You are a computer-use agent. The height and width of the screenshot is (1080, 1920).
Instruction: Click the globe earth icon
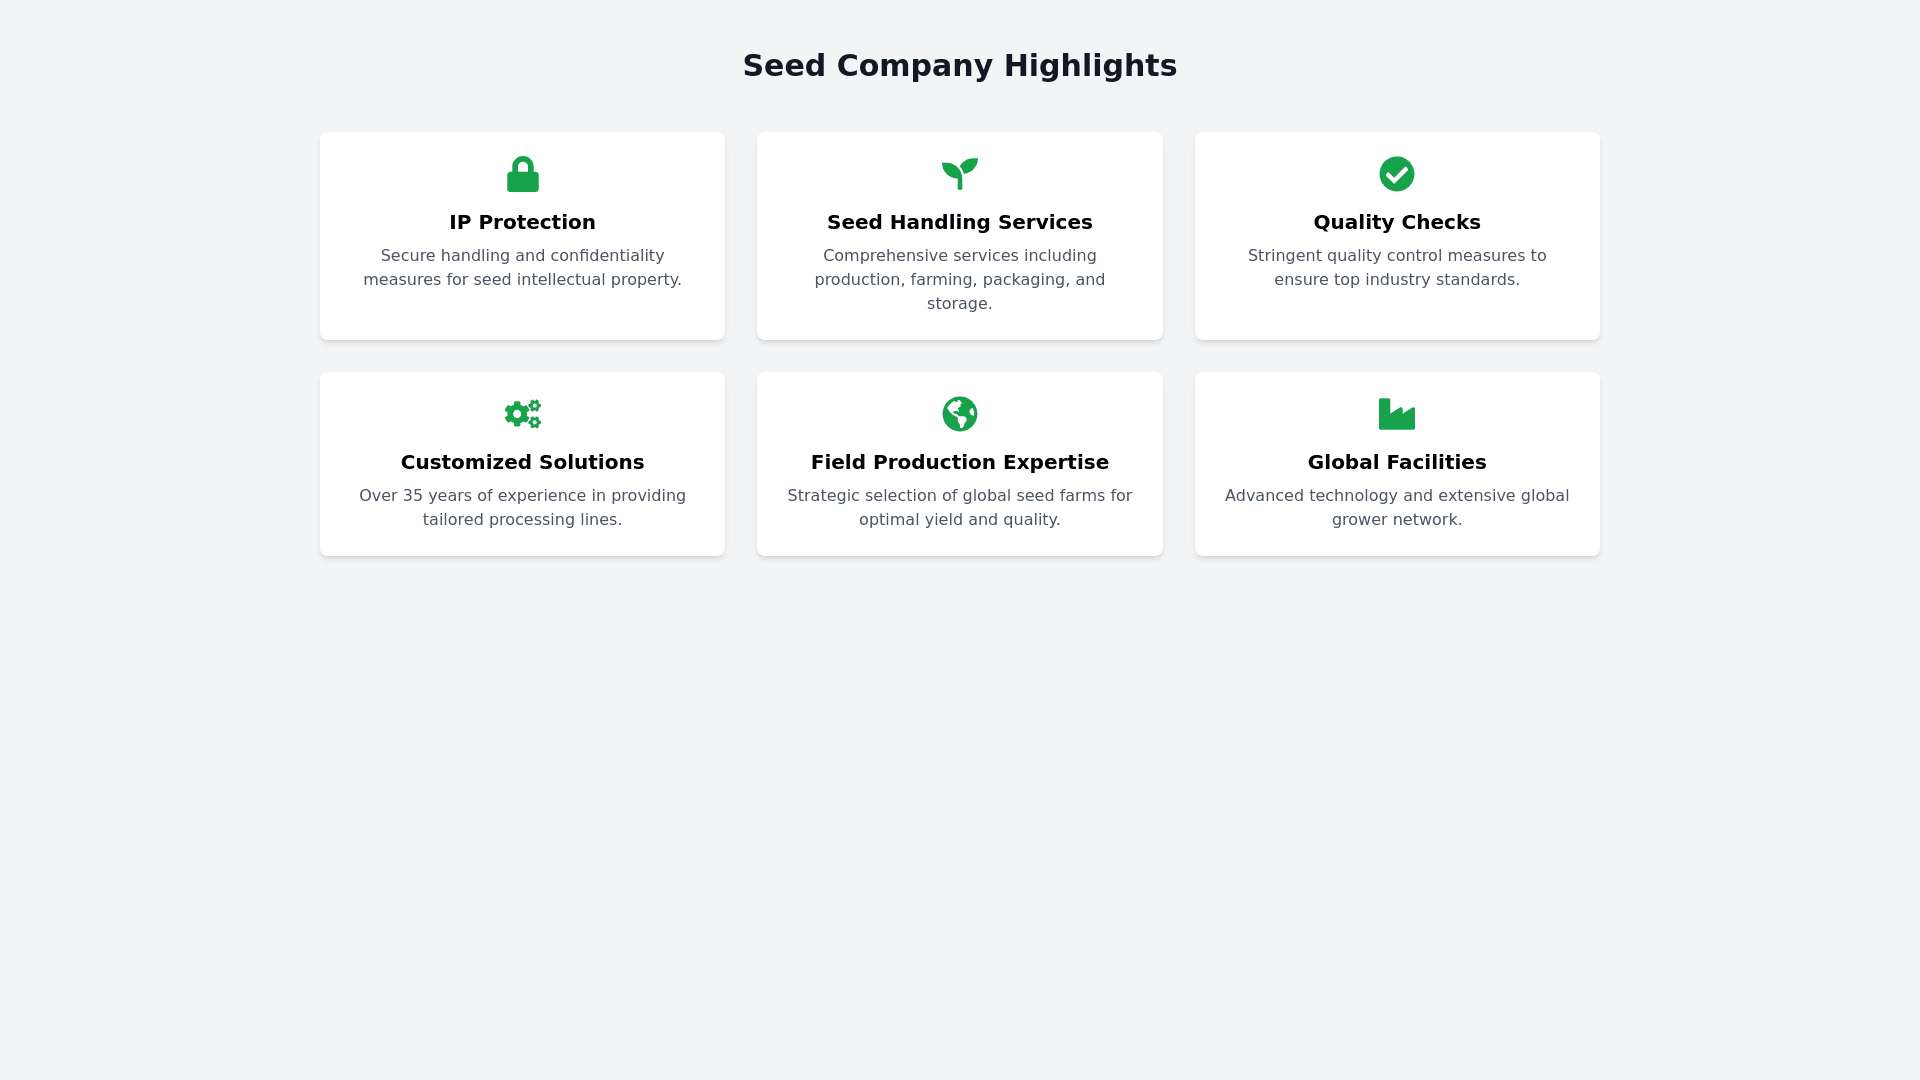point(959,414)
